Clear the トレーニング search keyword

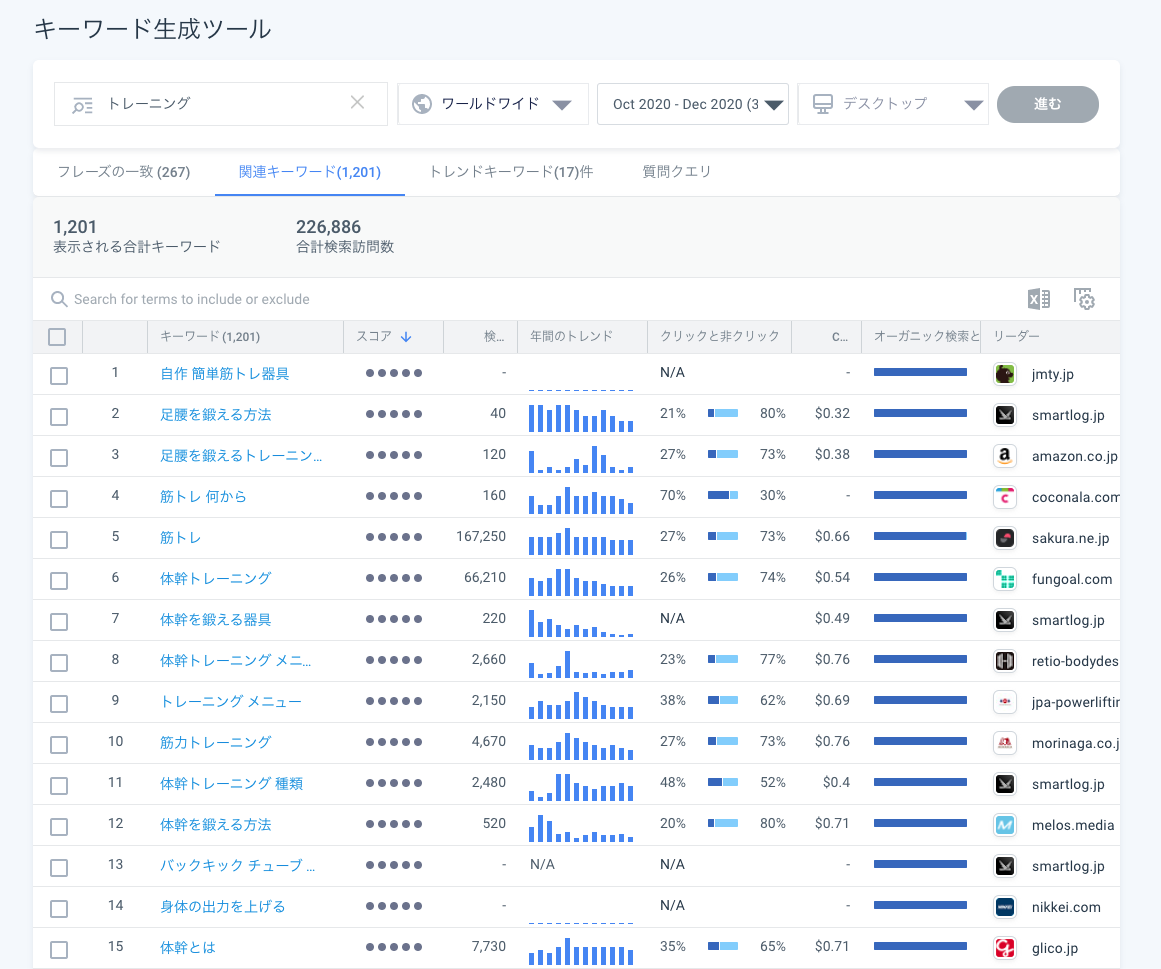[357, 103]
